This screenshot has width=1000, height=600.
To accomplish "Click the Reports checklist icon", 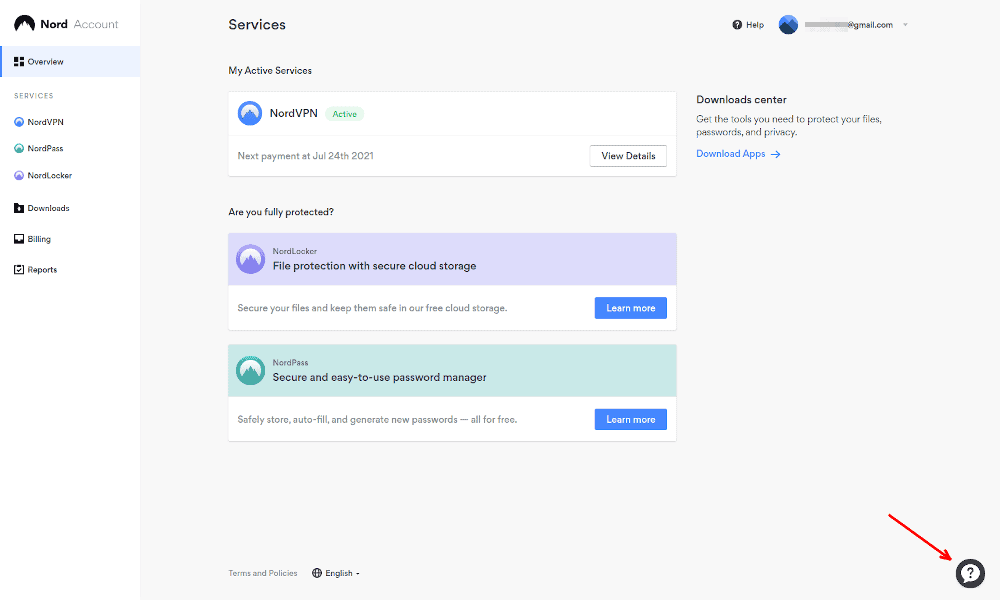I will [x=18, y=270].
